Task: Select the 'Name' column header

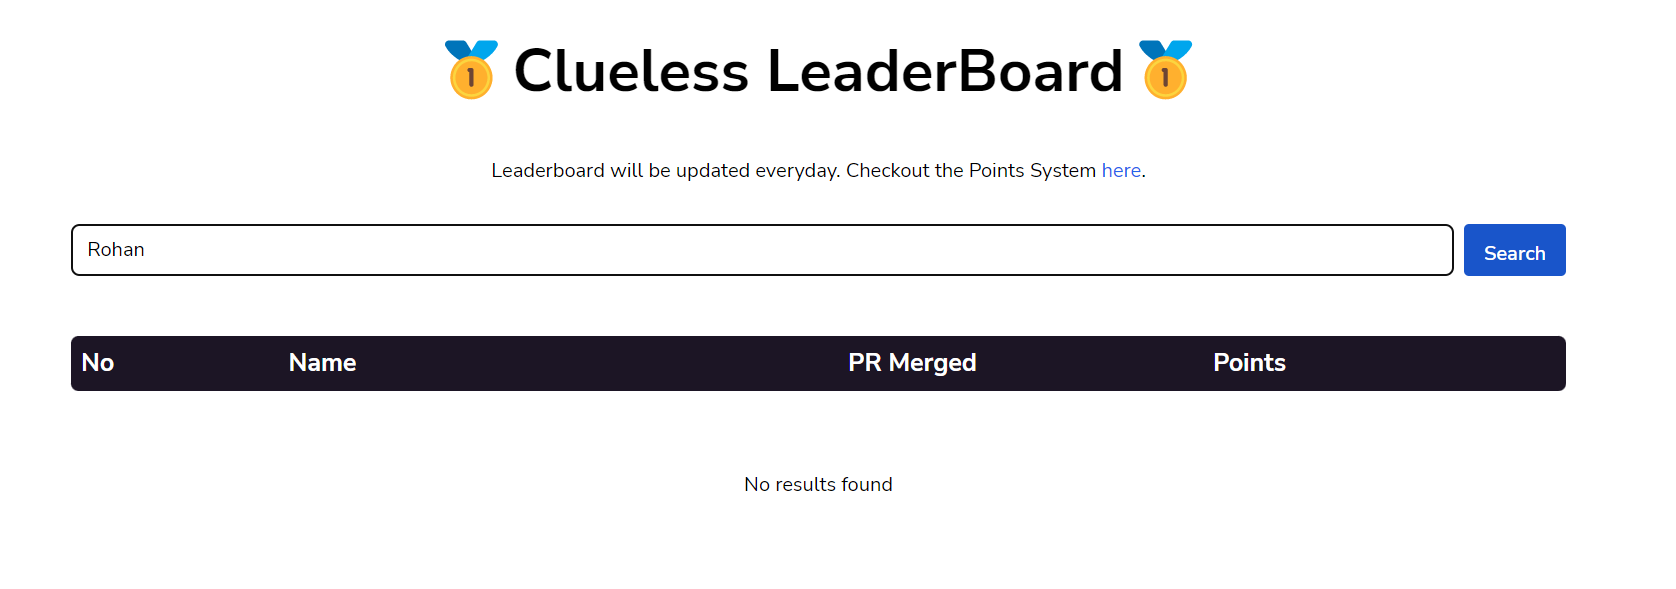Action: (322, 363)
